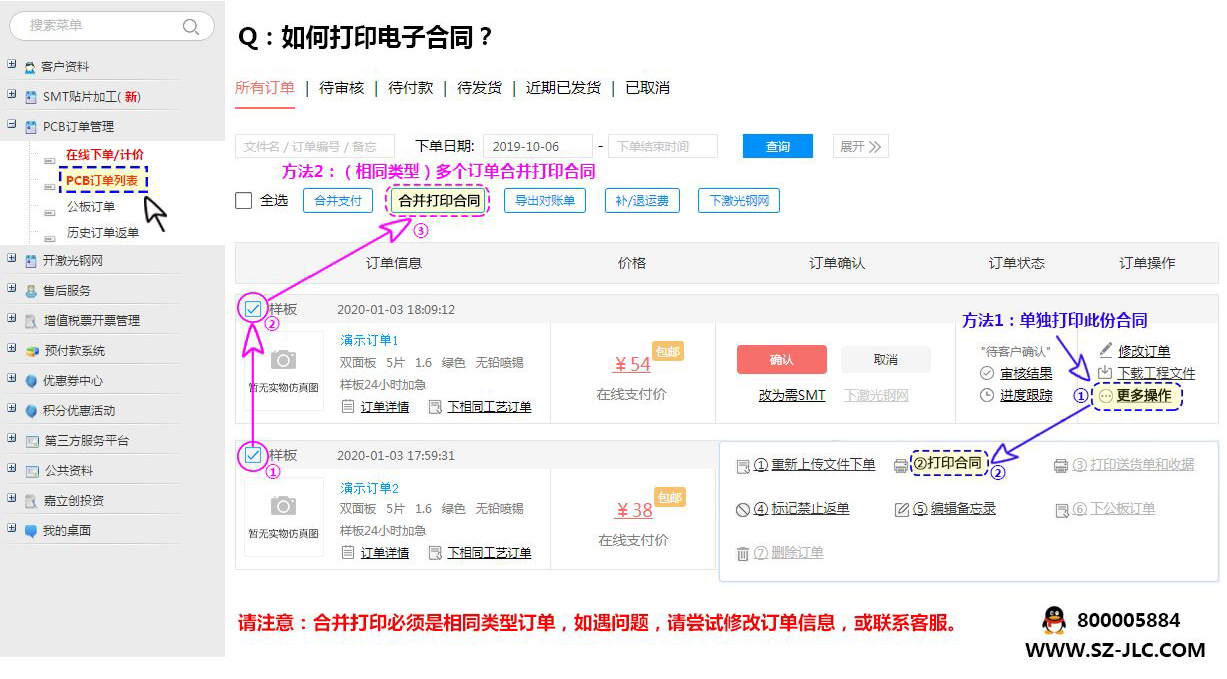
Task: Expand the 展开 advanced filter options
Action: click(860, 147)
